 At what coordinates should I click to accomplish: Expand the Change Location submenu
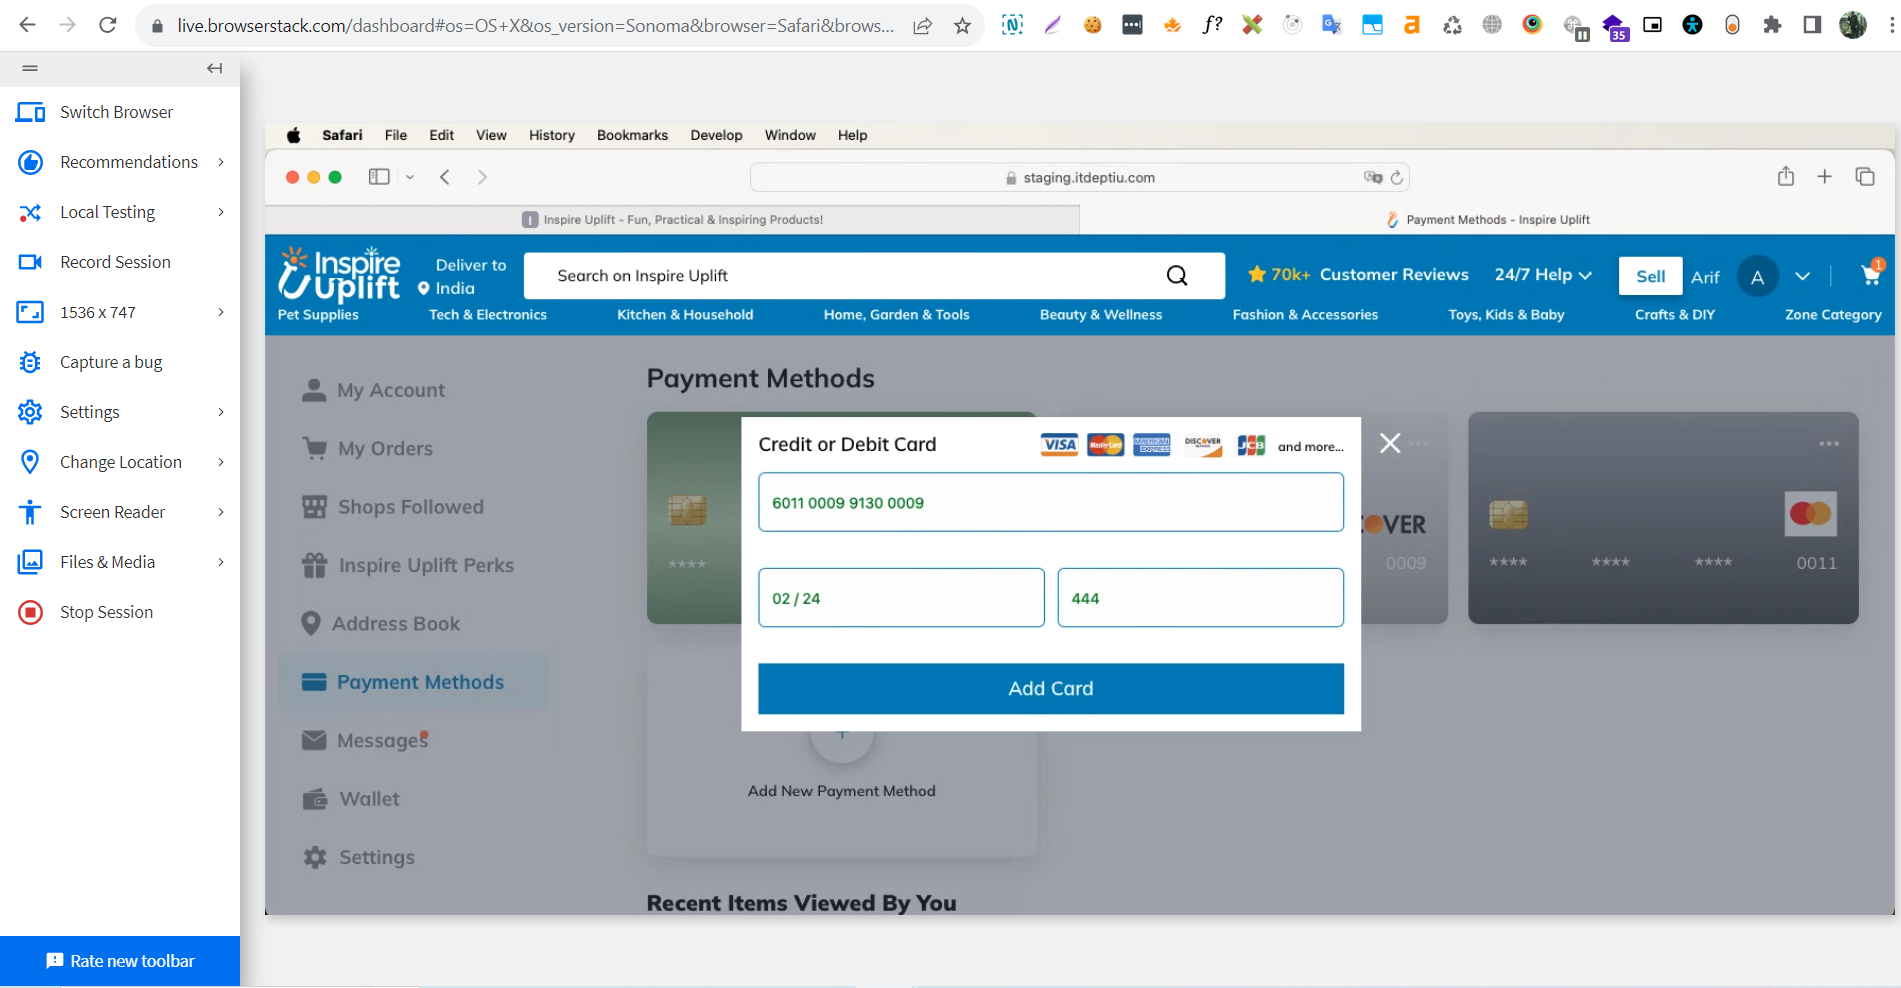click(221, 462)
